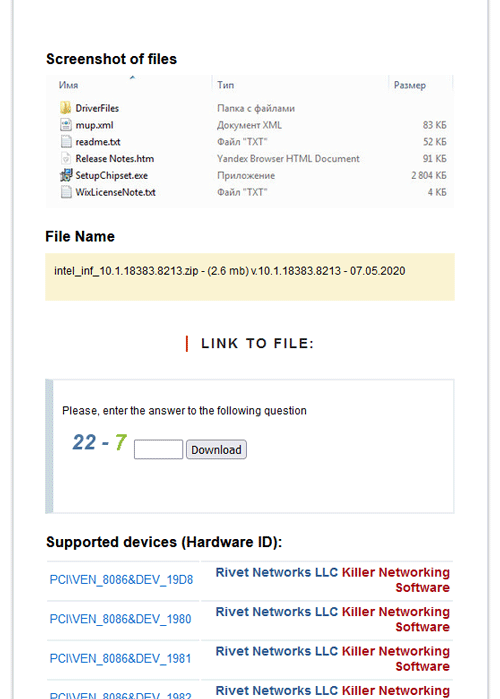
Task: Focus the captcha answer input field
Action: [158, 449]
